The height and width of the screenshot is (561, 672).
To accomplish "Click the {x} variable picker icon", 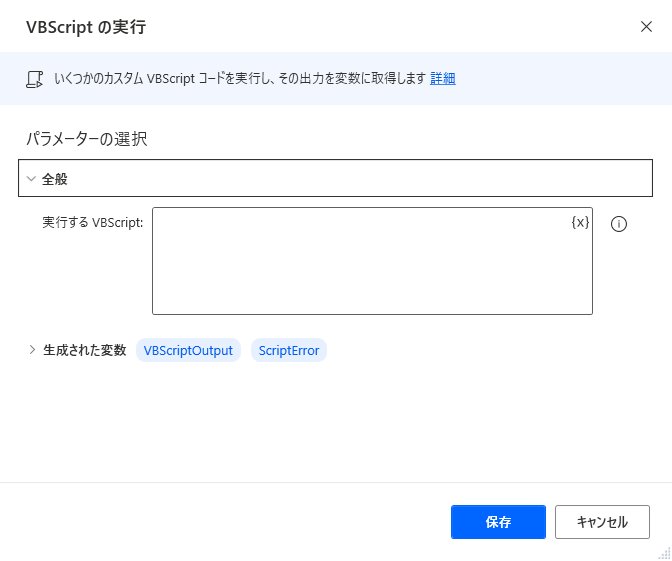I will 580,222.
